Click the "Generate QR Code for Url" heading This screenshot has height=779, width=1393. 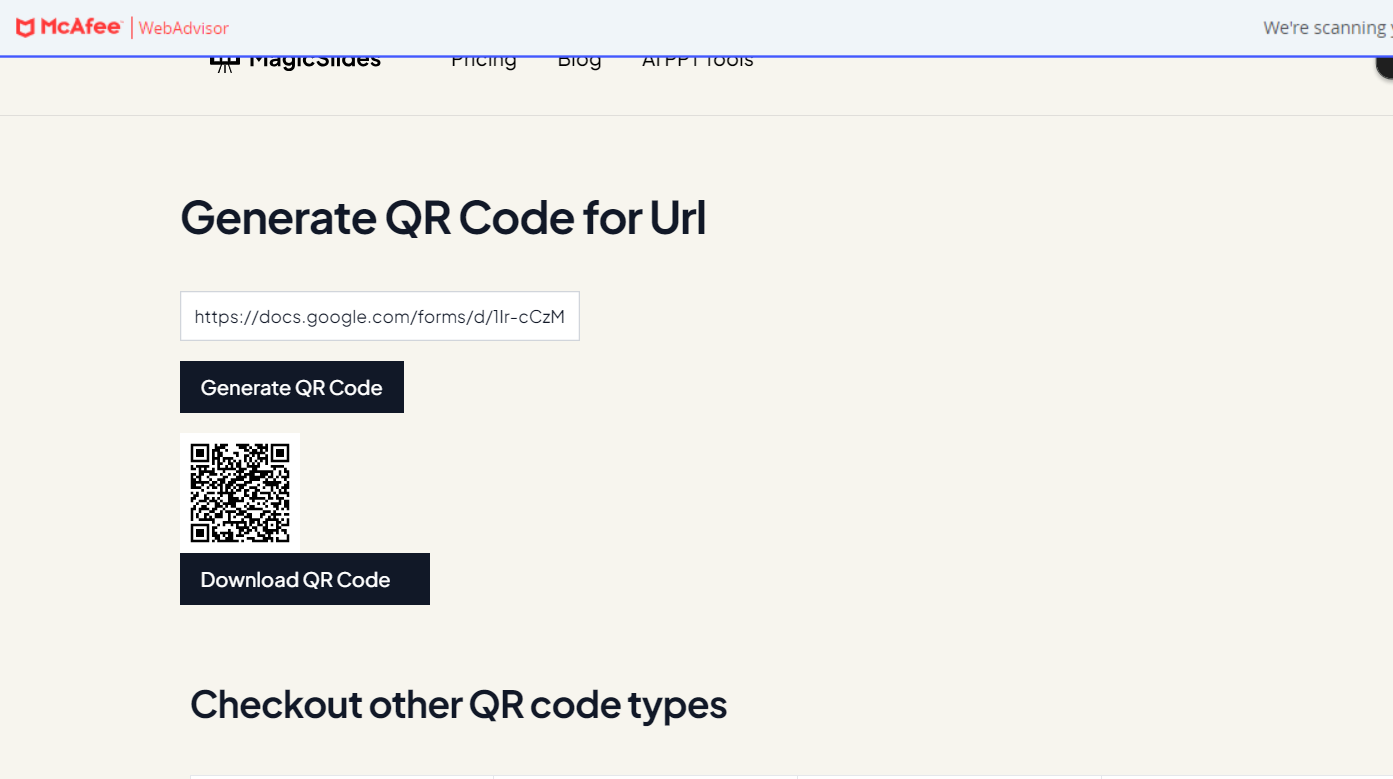coord(443,217)
